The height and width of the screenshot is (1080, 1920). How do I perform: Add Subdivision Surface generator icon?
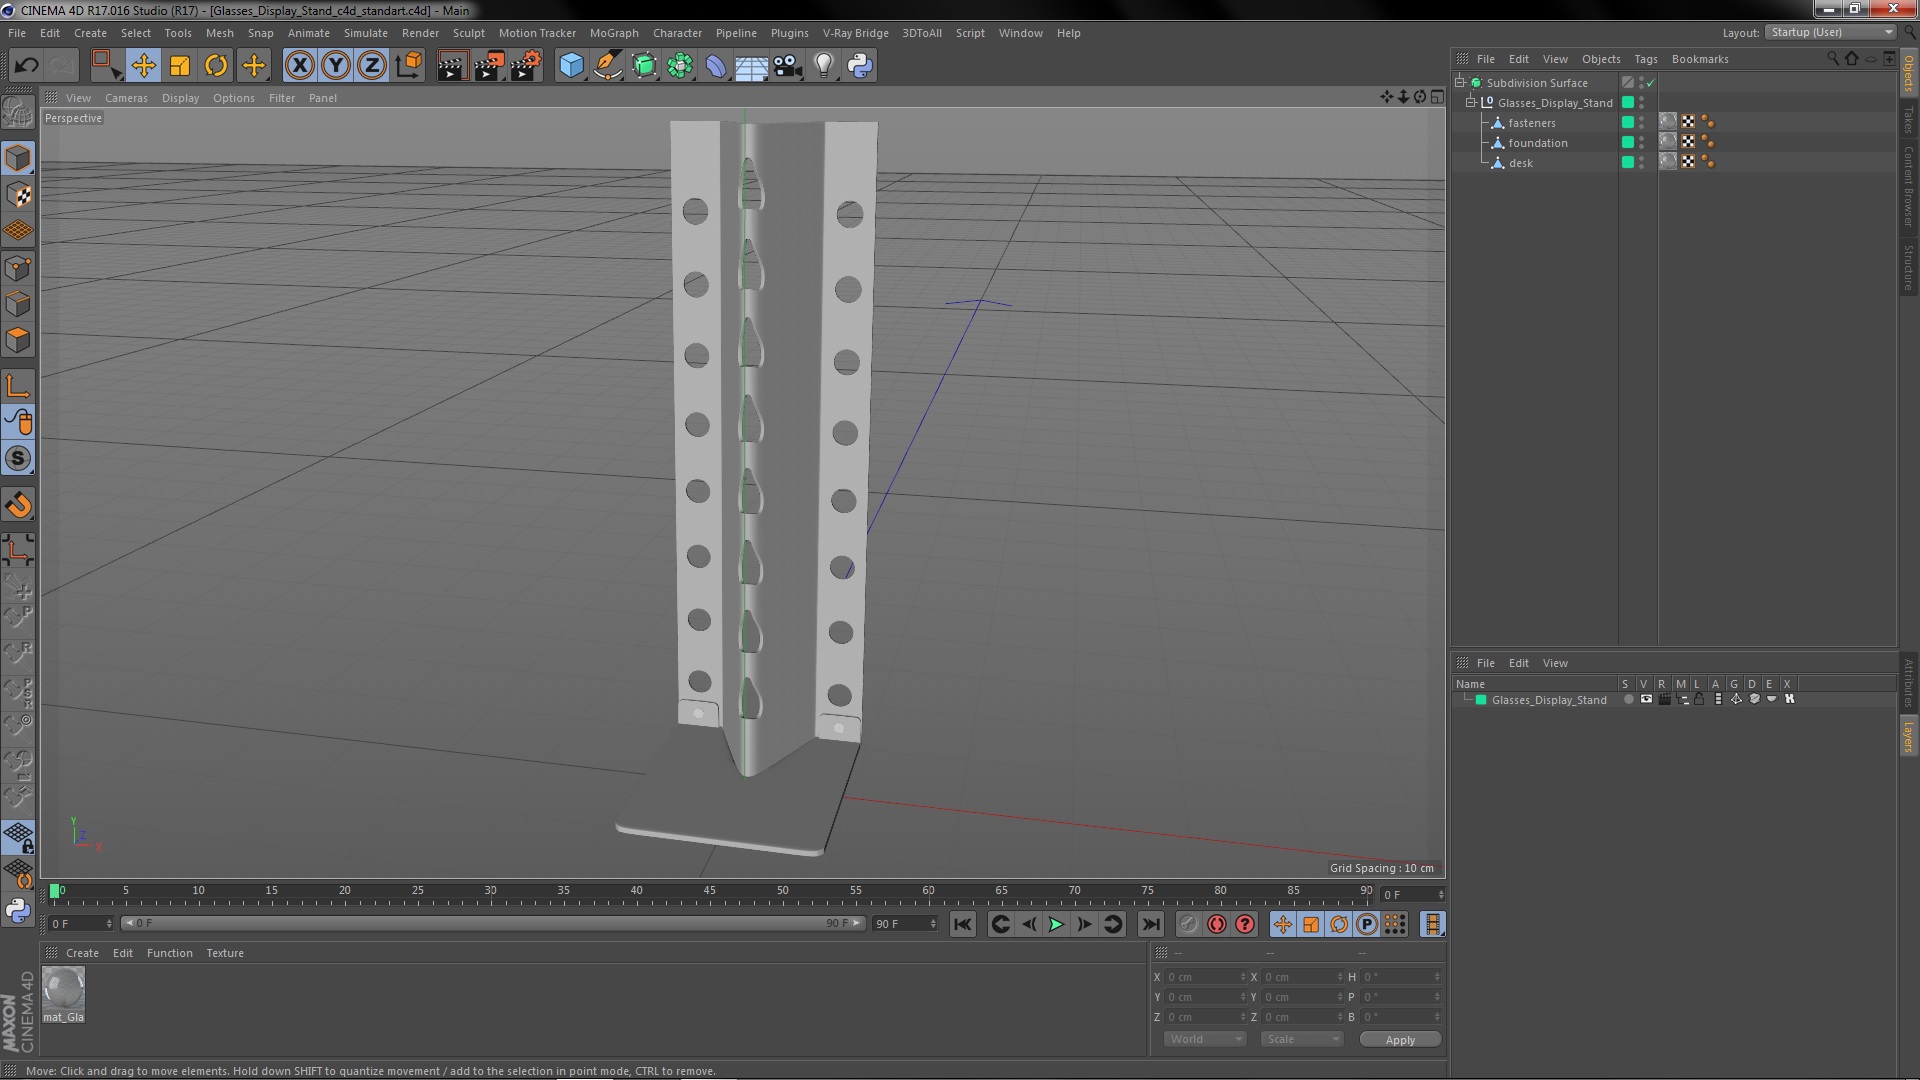click(x=644, y=66)
